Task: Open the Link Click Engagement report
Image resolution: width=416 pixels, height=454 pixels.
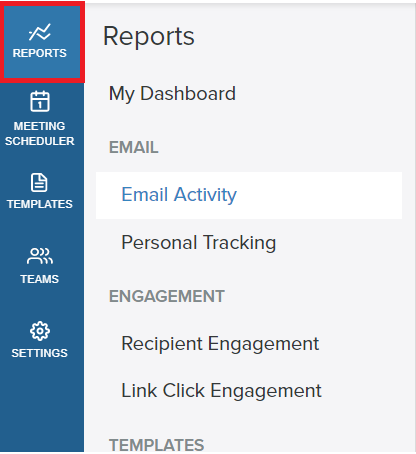Action: point(221,391)
